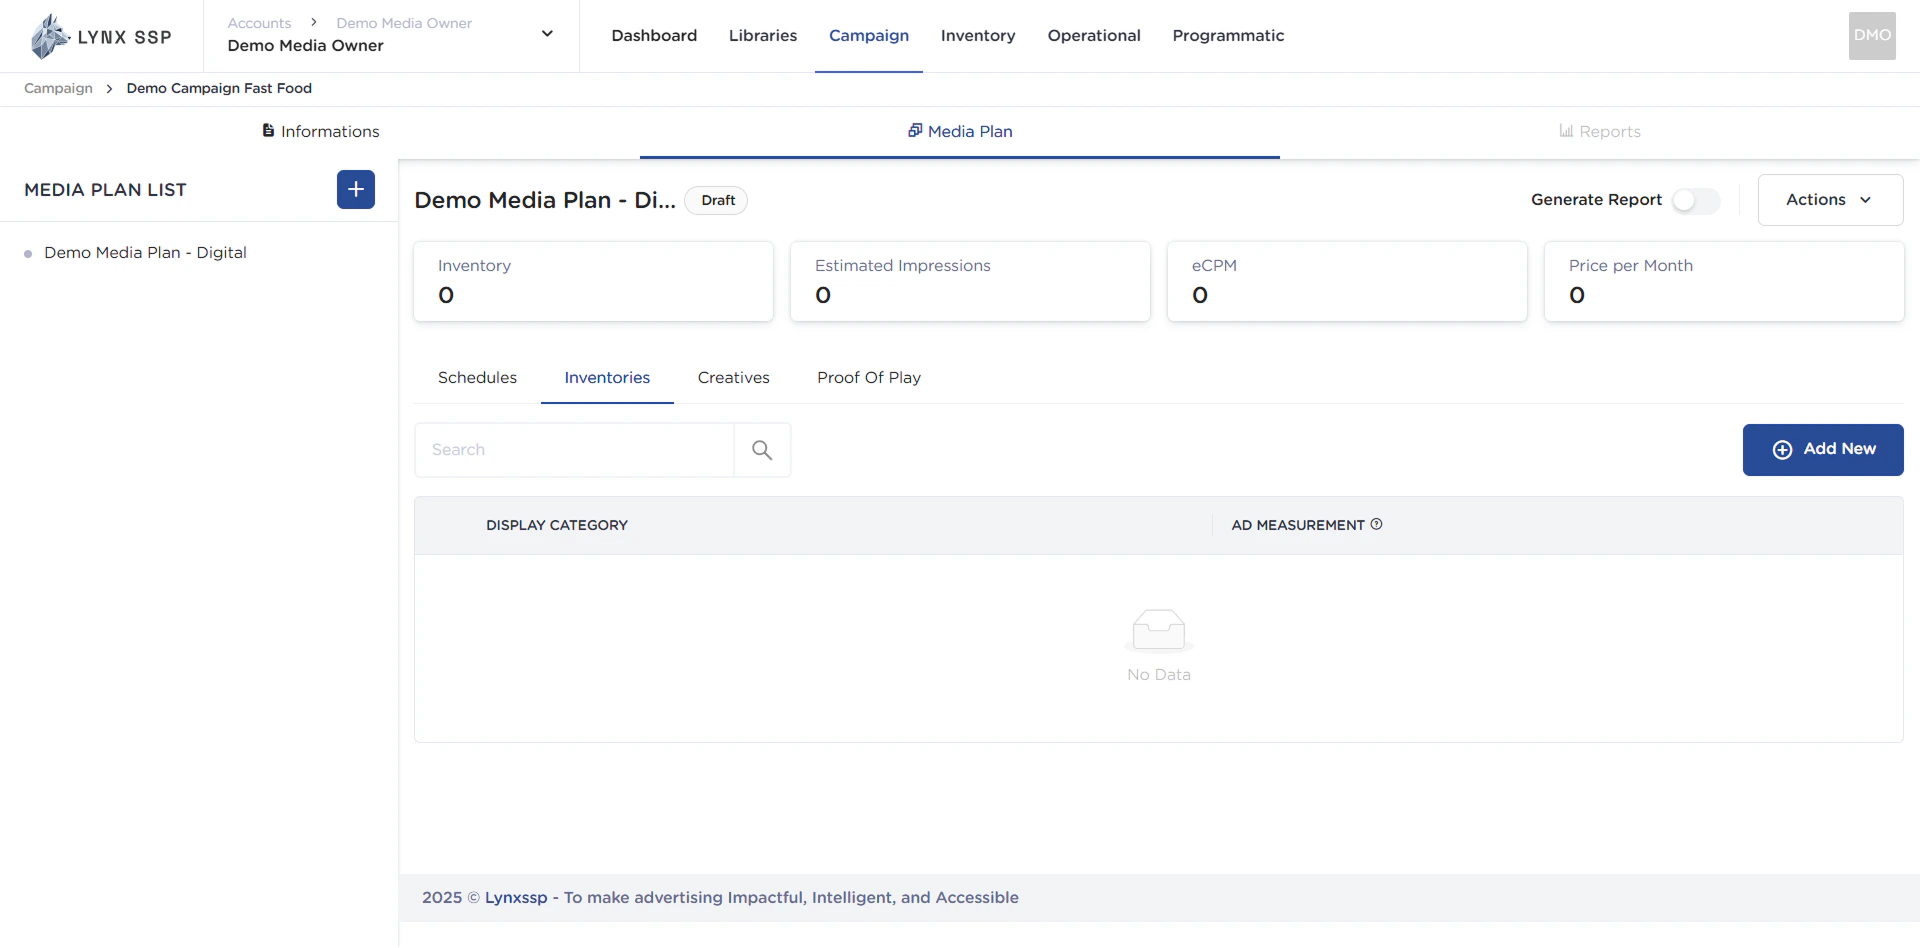Image resolution: width=1920 pixels, height=948 pixels.
Task: Click the Draft status badge
Action: [716, 200]
